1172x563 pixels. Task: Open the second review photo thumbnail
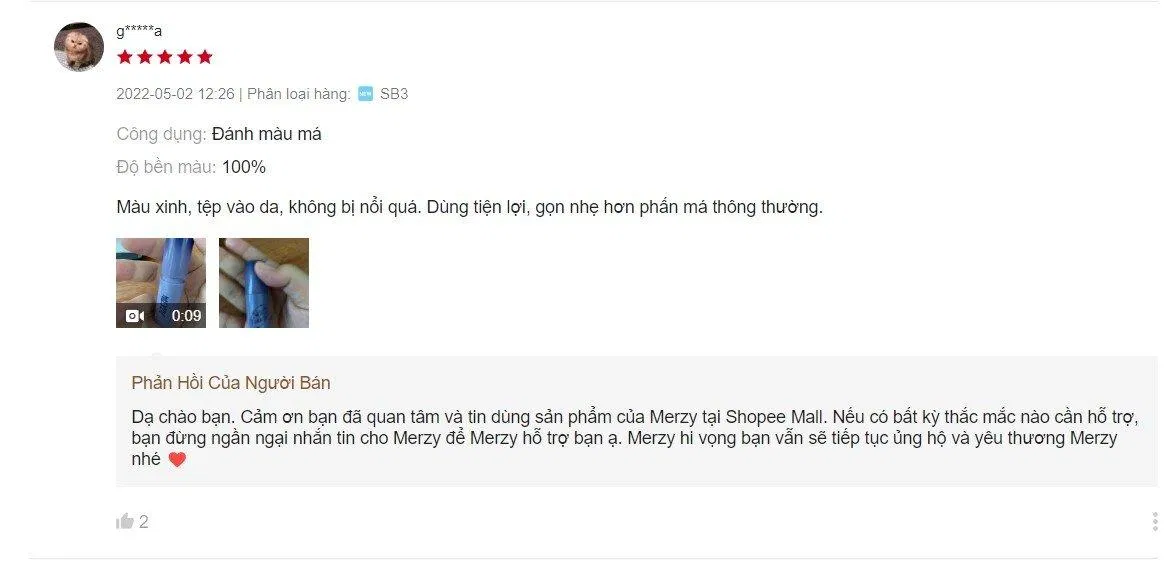click(x=264, y=283)
